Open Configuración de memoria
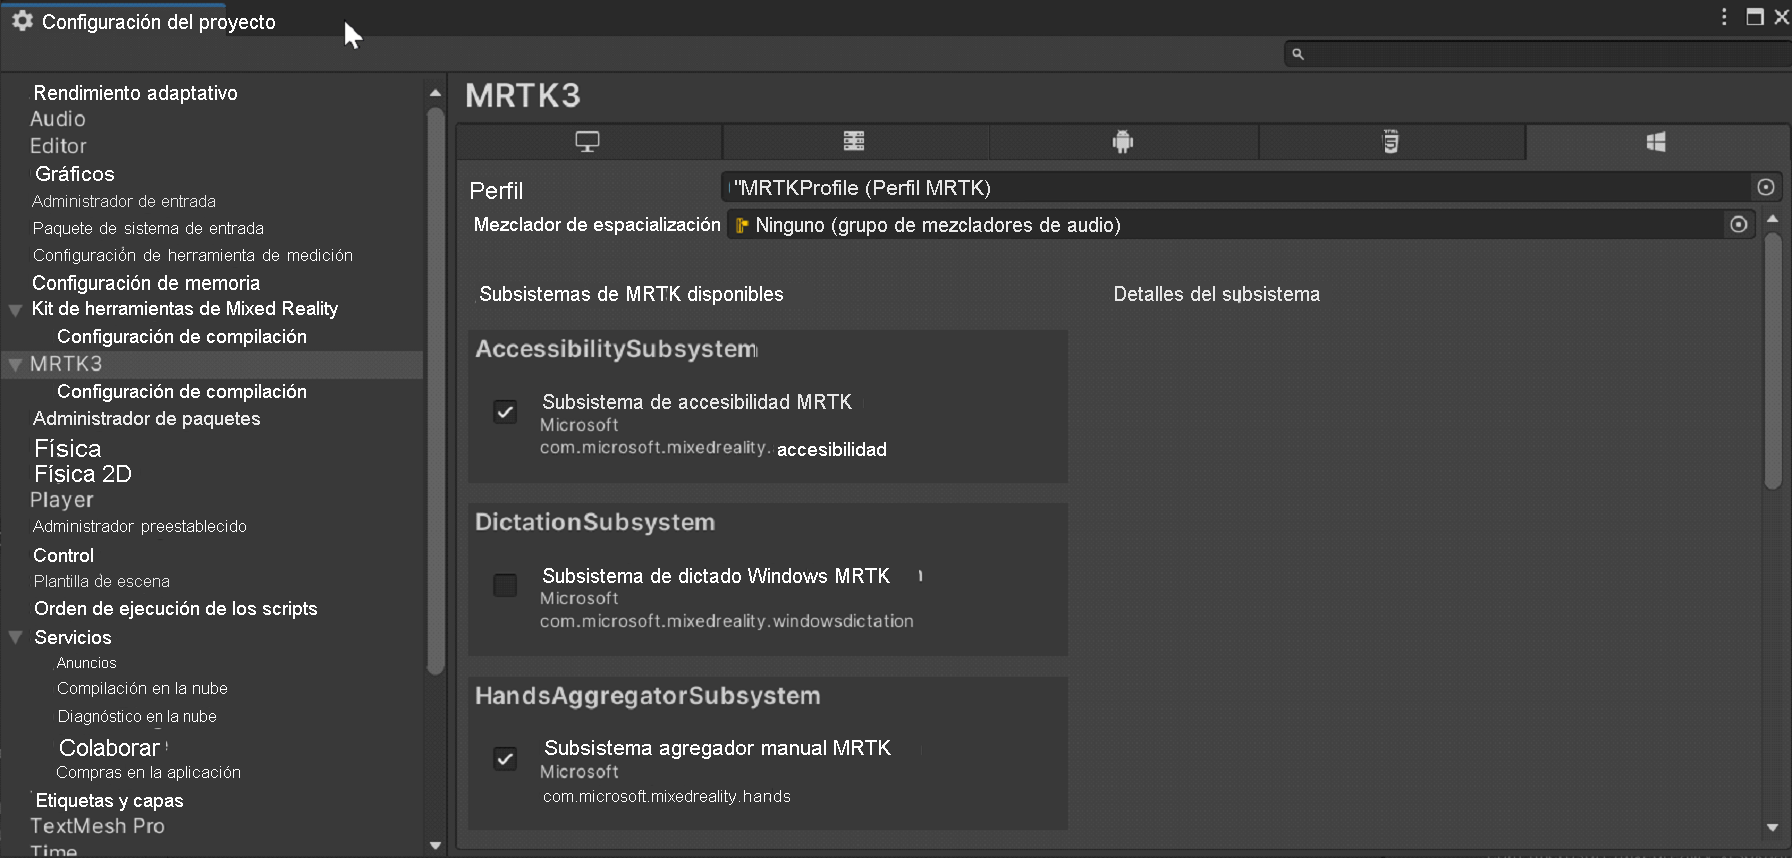Image resolution: width=1792 pixels, height=858 pixels. point(146,283)
